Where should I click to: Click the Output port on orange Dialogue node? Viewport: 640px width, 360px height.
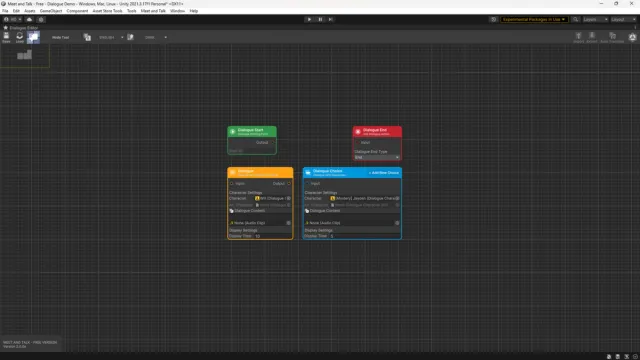pos(289,184)
